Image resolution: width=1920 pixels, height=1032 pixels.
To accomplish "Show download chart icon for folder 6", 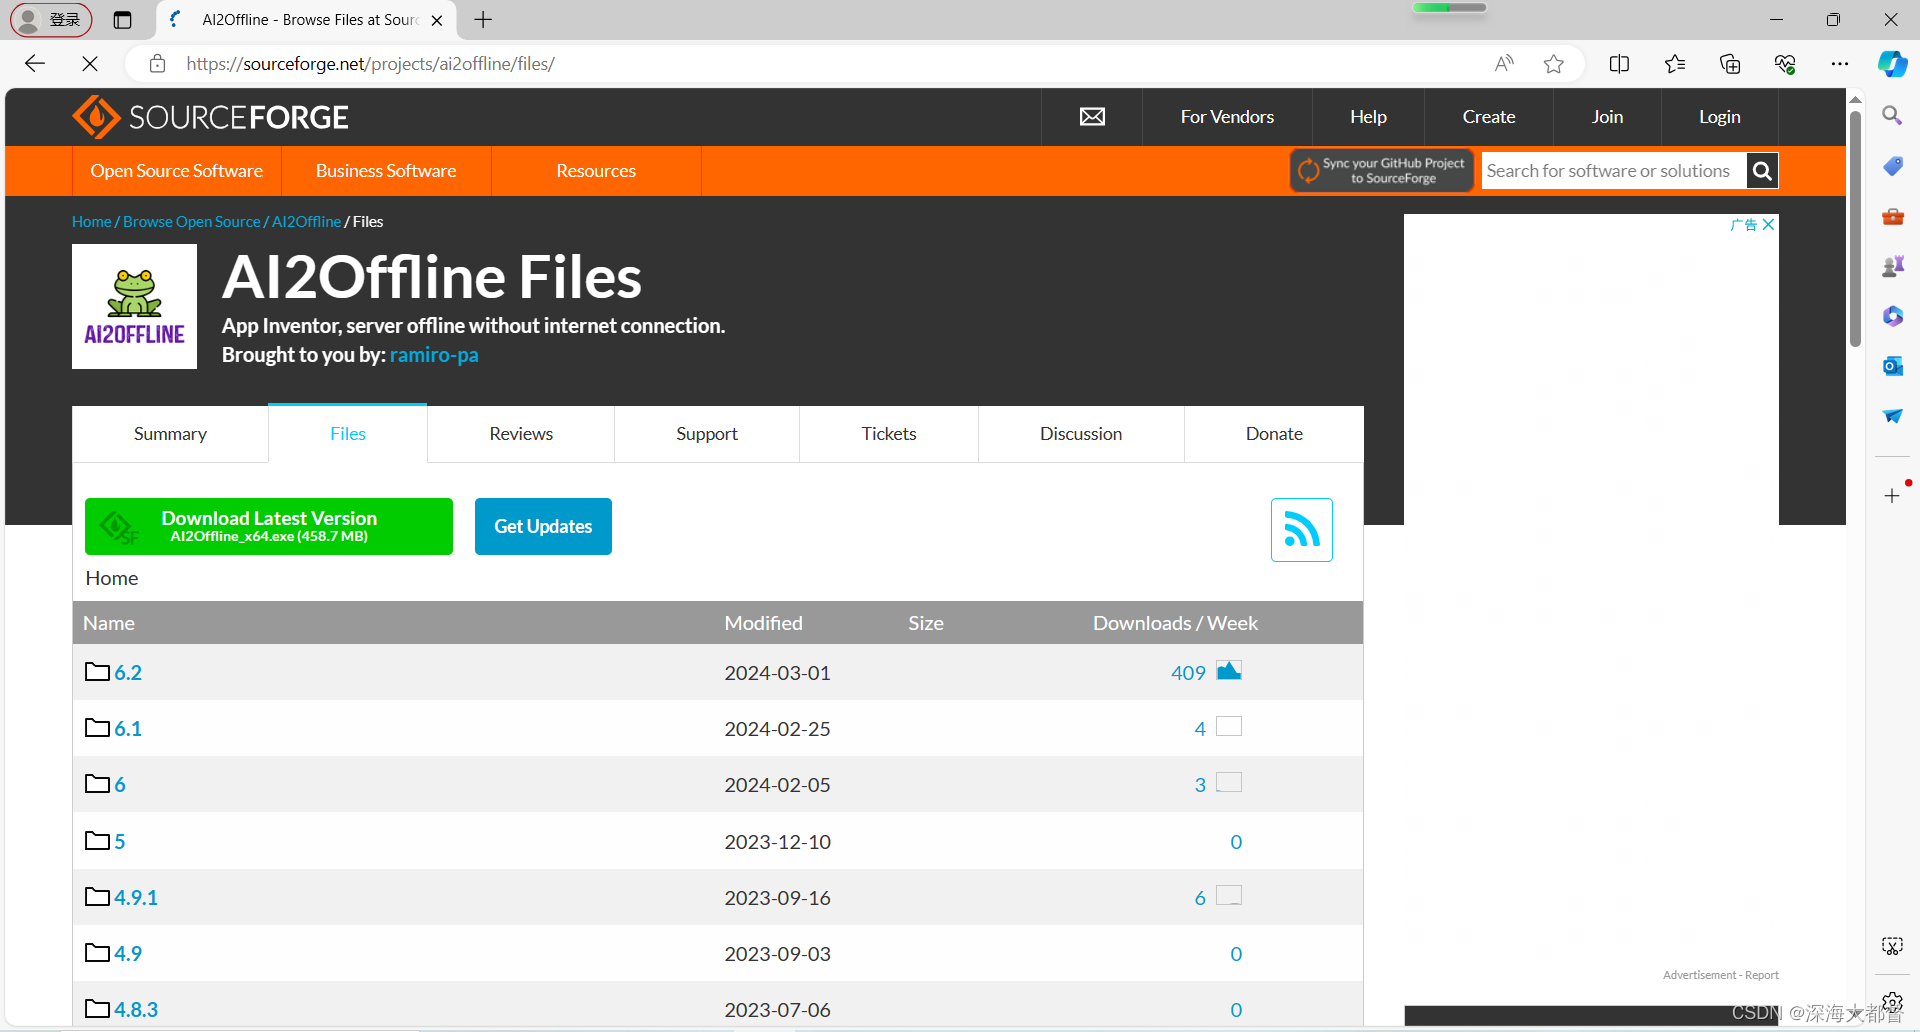I will [x=1229, y=783].
